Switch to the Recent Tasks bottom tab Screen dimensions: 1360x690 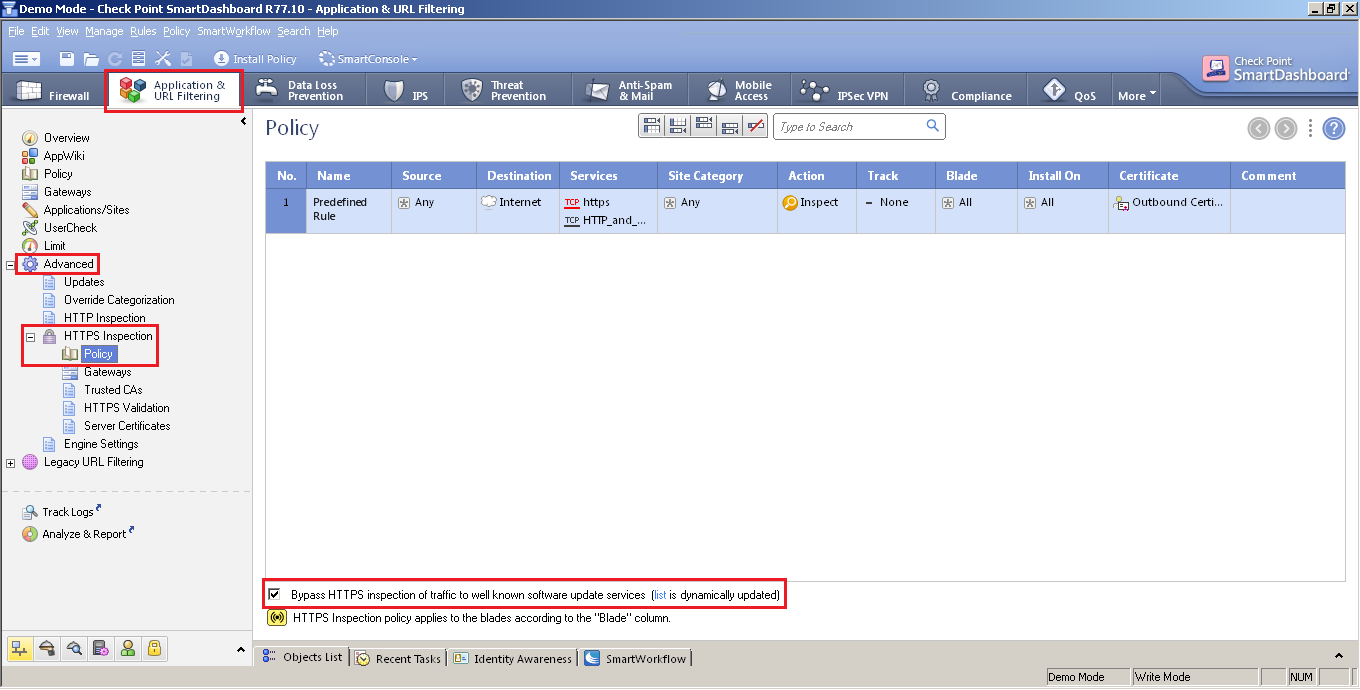click(398, 659)
